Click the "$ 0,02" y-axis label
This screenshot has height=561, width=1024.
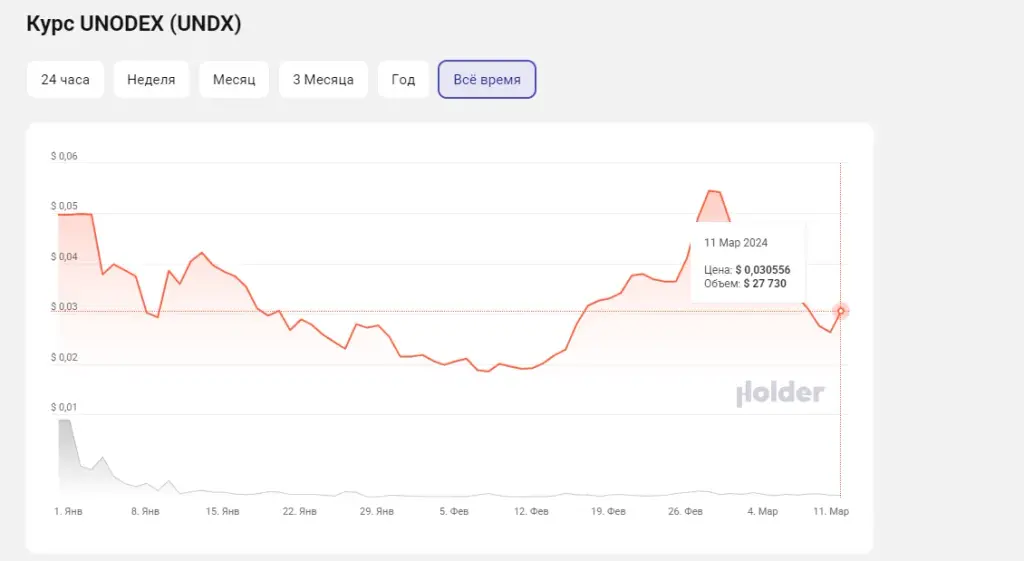(64, 357)
